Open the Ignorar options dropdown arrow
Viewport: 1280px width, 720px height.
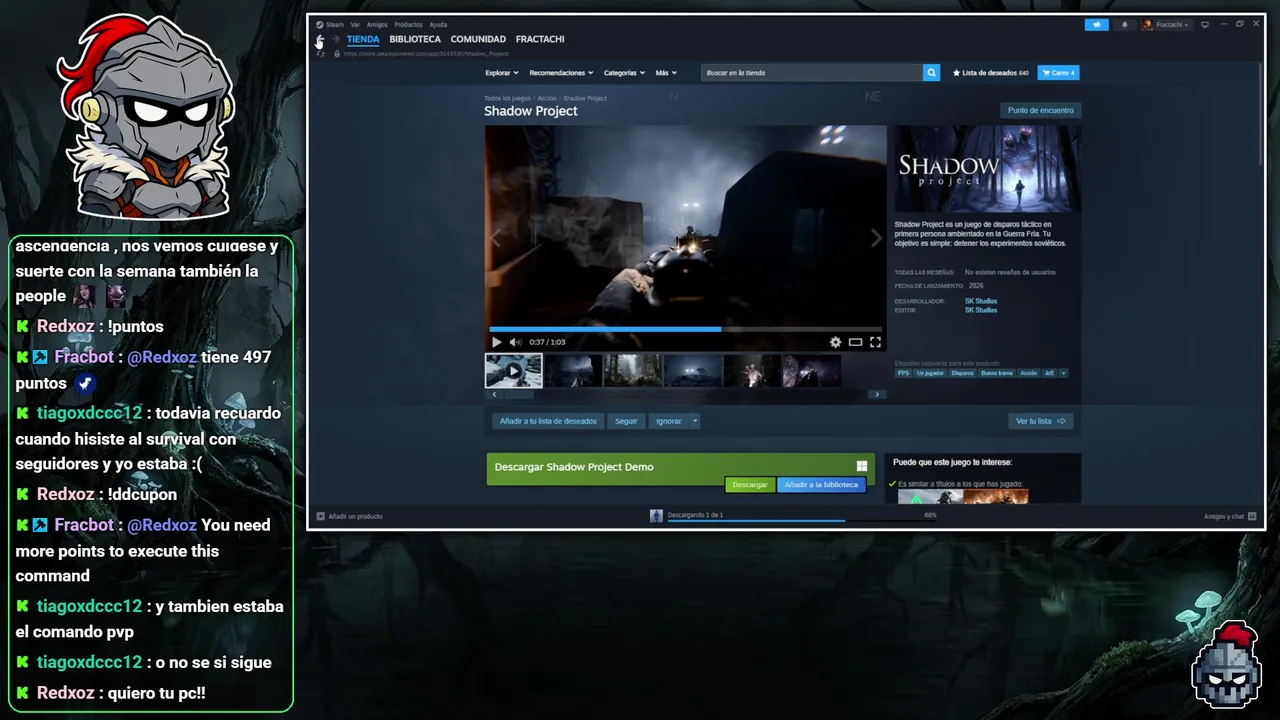[695, 421]
